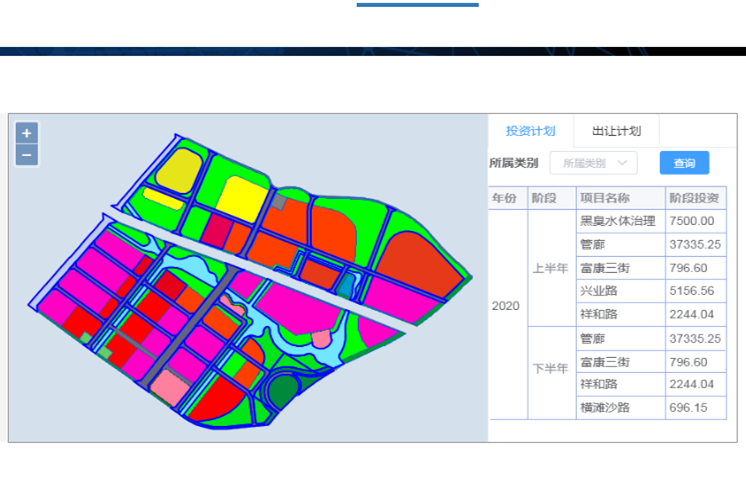Select the 横滩沙路 project cell
This screenshot has width=746, height=497.
coord(620,408)
